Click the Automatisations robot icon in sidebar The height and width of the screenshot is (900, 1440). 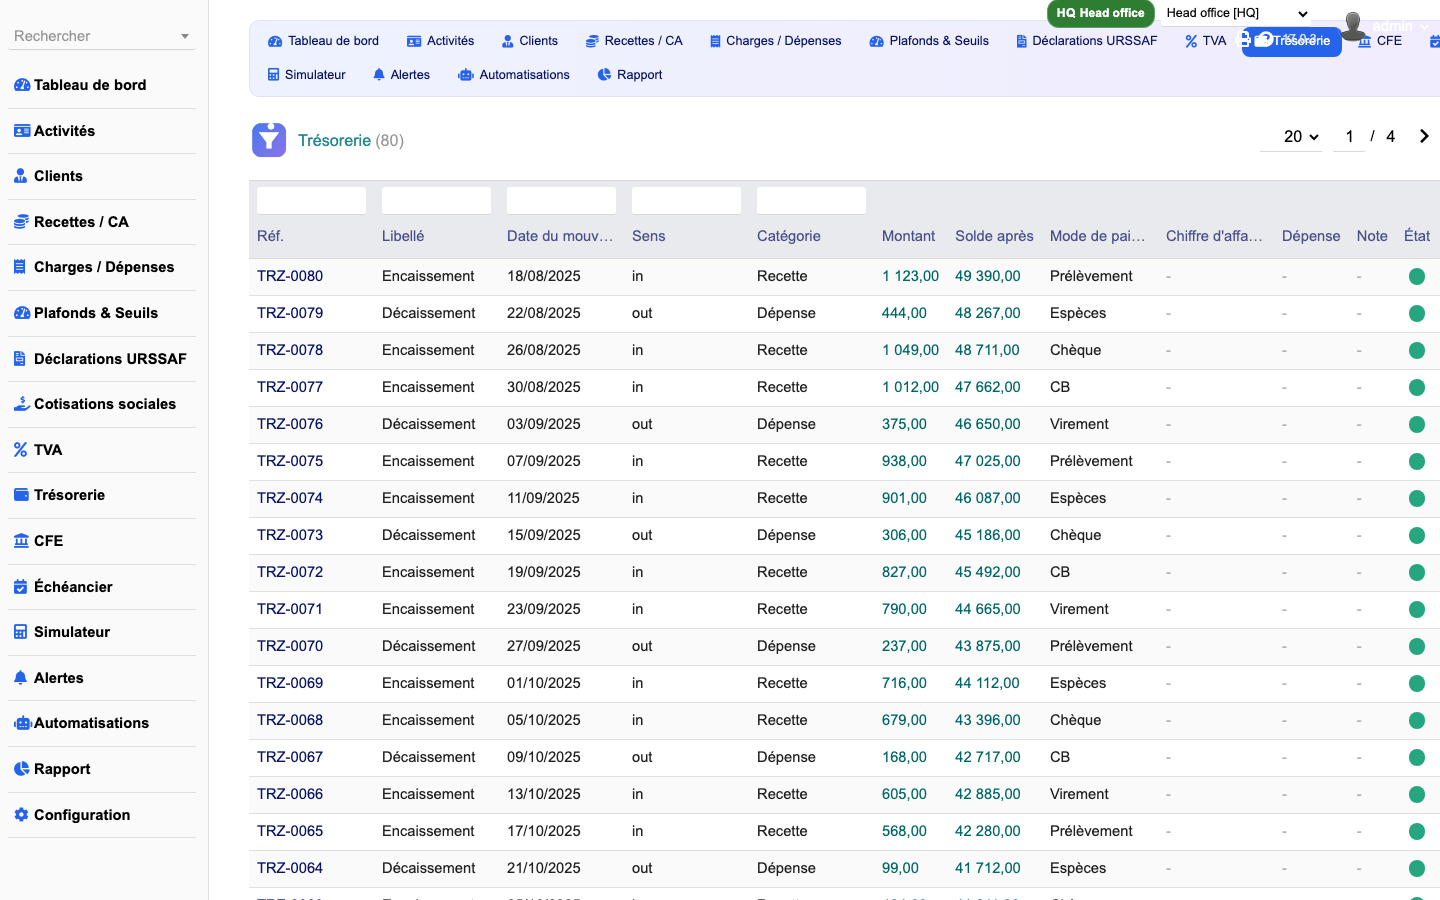23,723
